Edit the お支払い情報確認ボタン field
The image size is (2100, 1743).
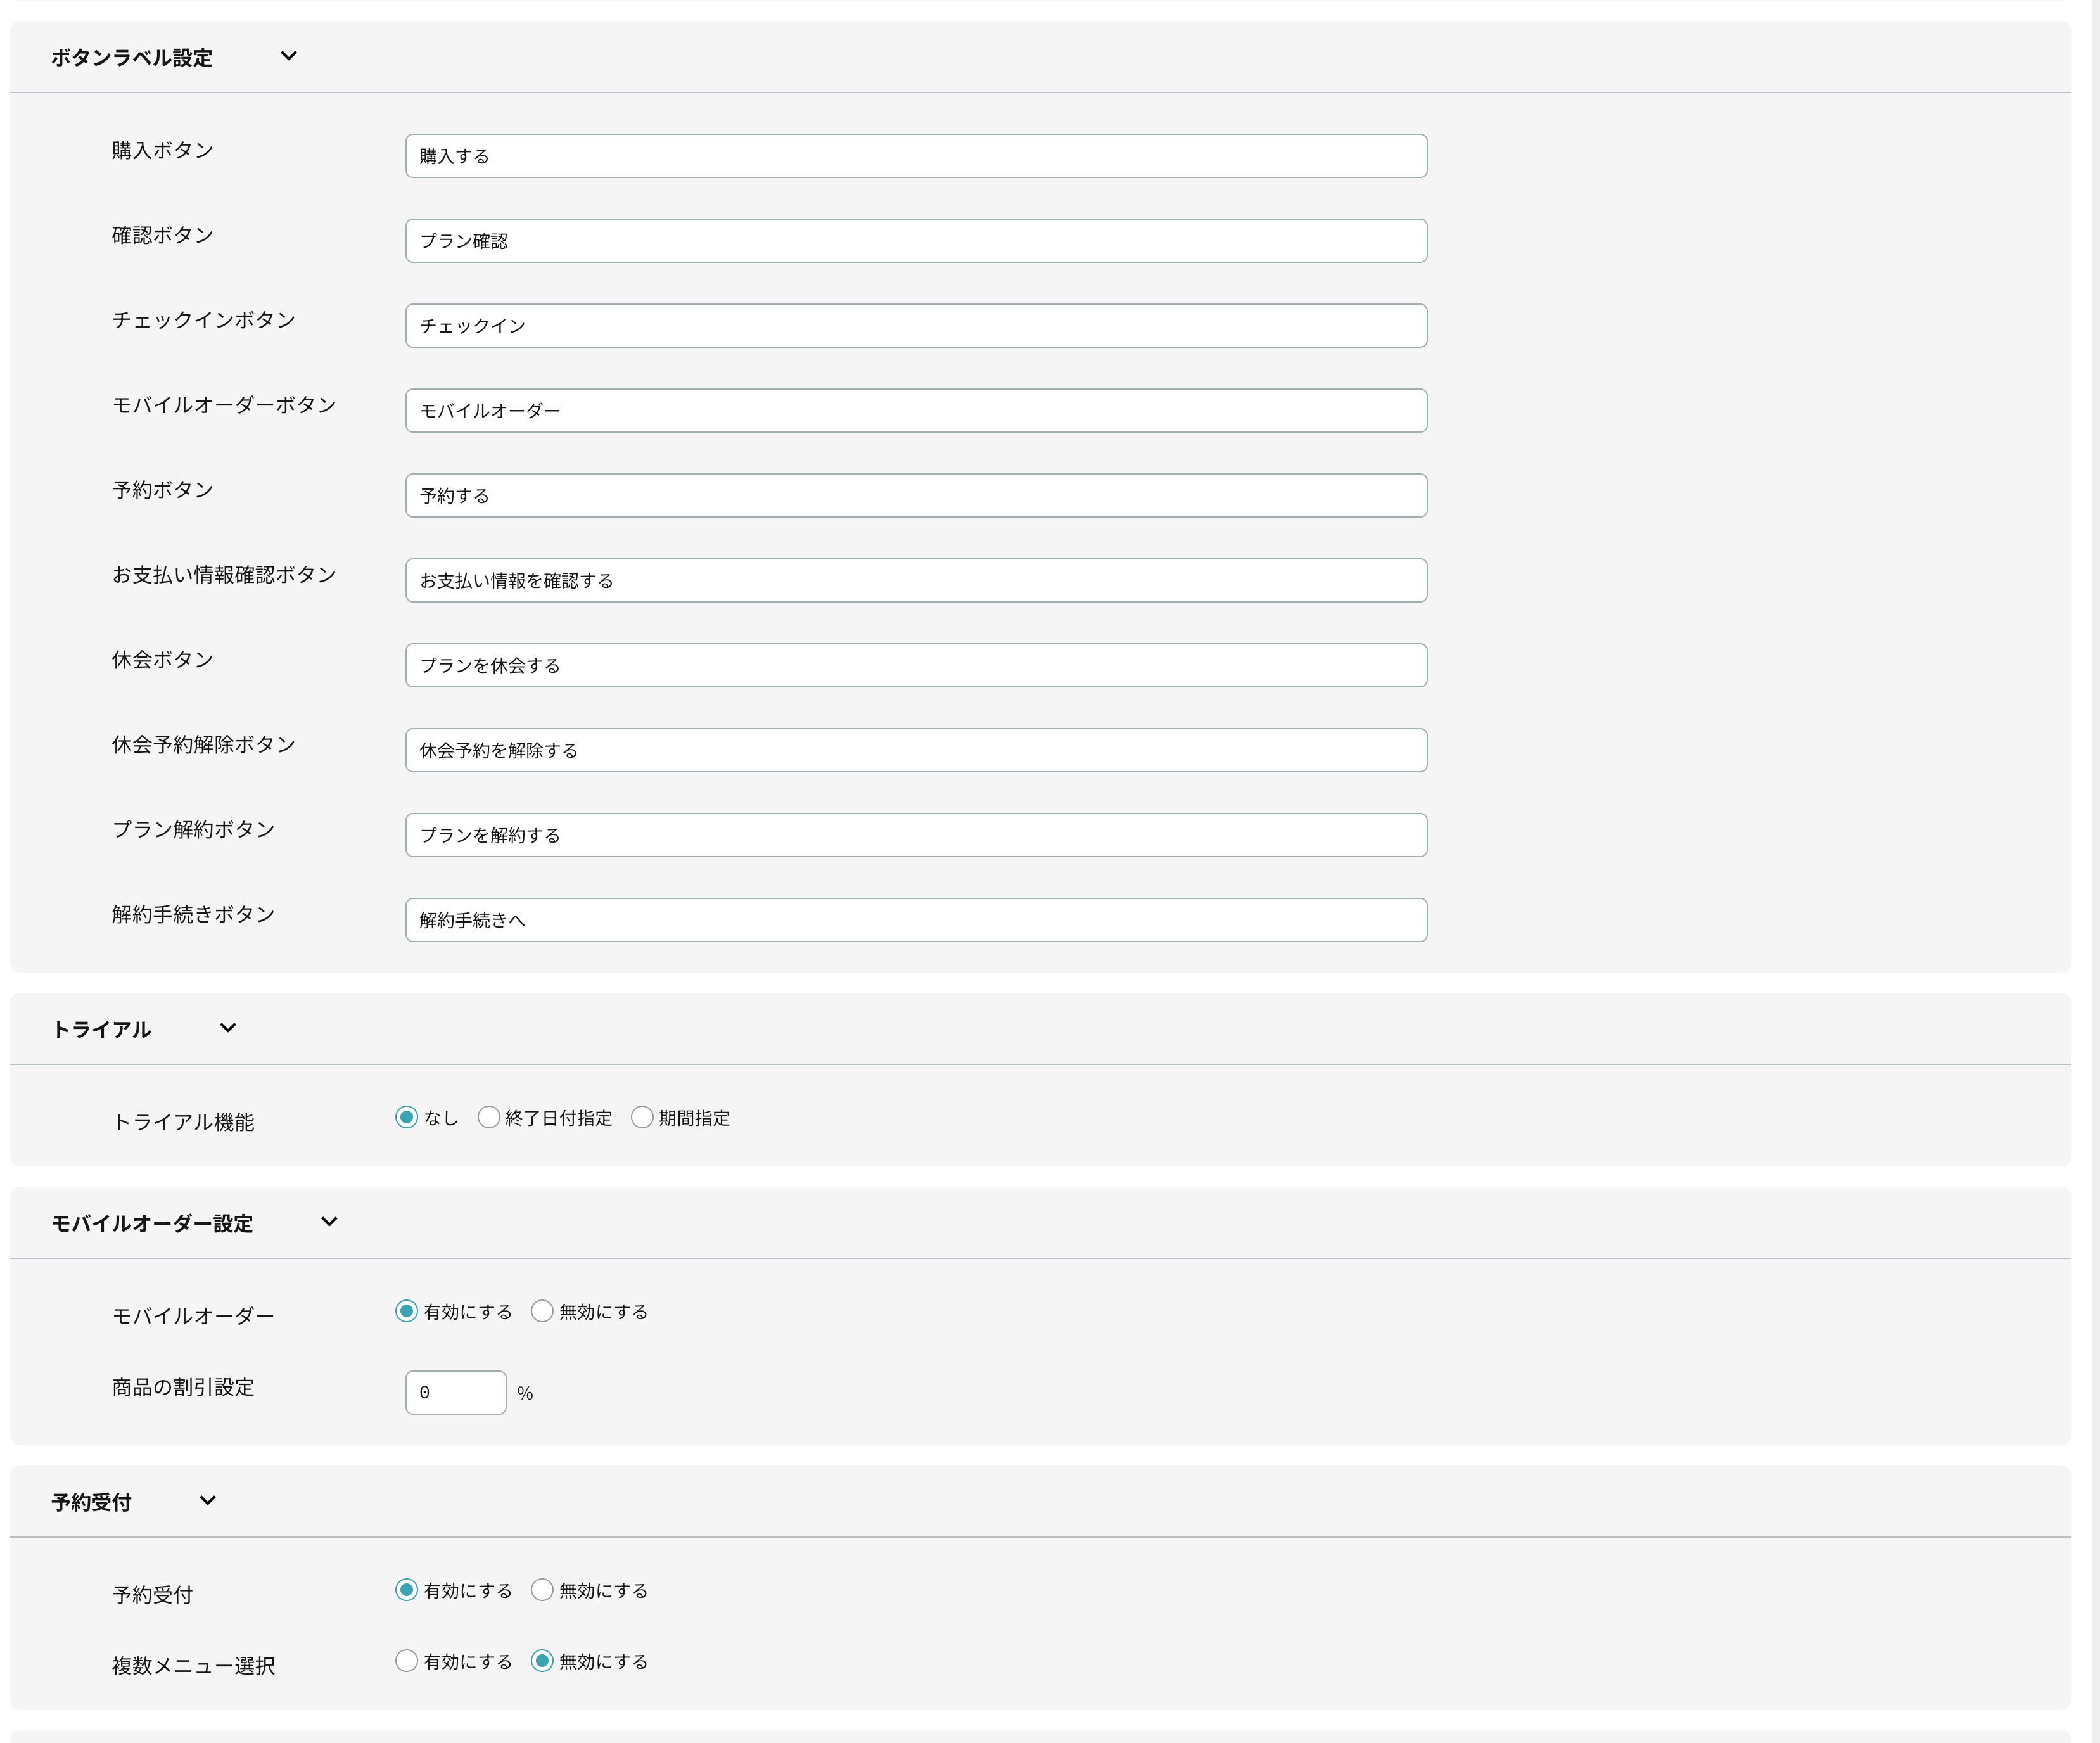[x=915, y=581]
